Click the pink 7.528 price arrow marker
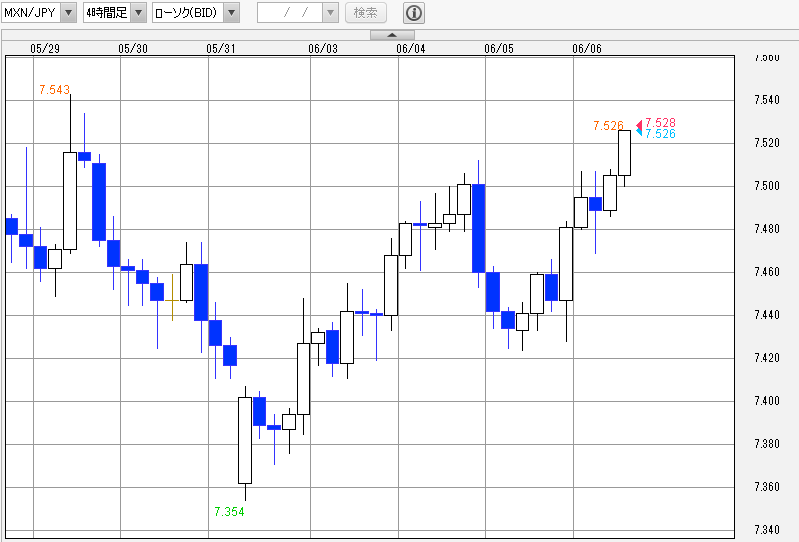The width and height of the screenshot is (799, 542). pyautogui.click(x=639, y=123)
